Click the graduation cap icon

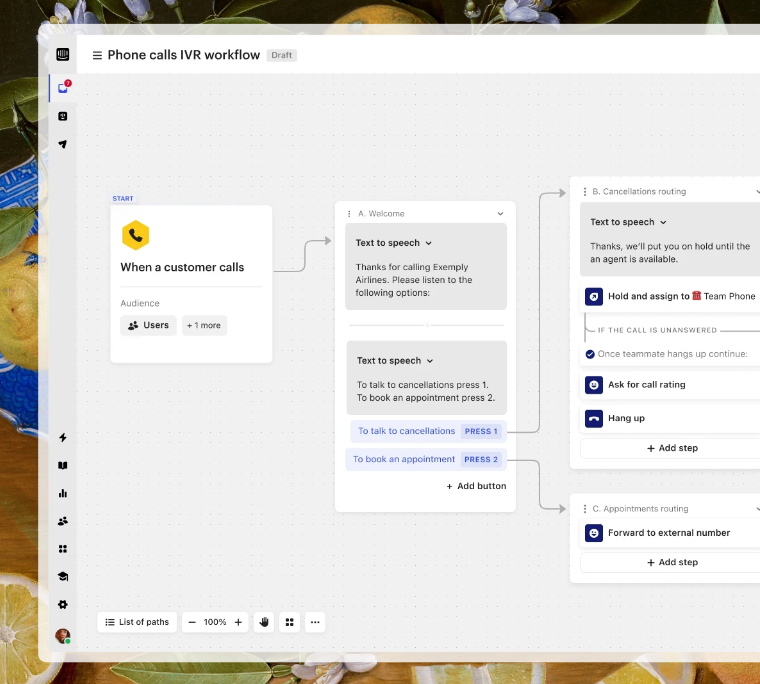coord(63,577)
